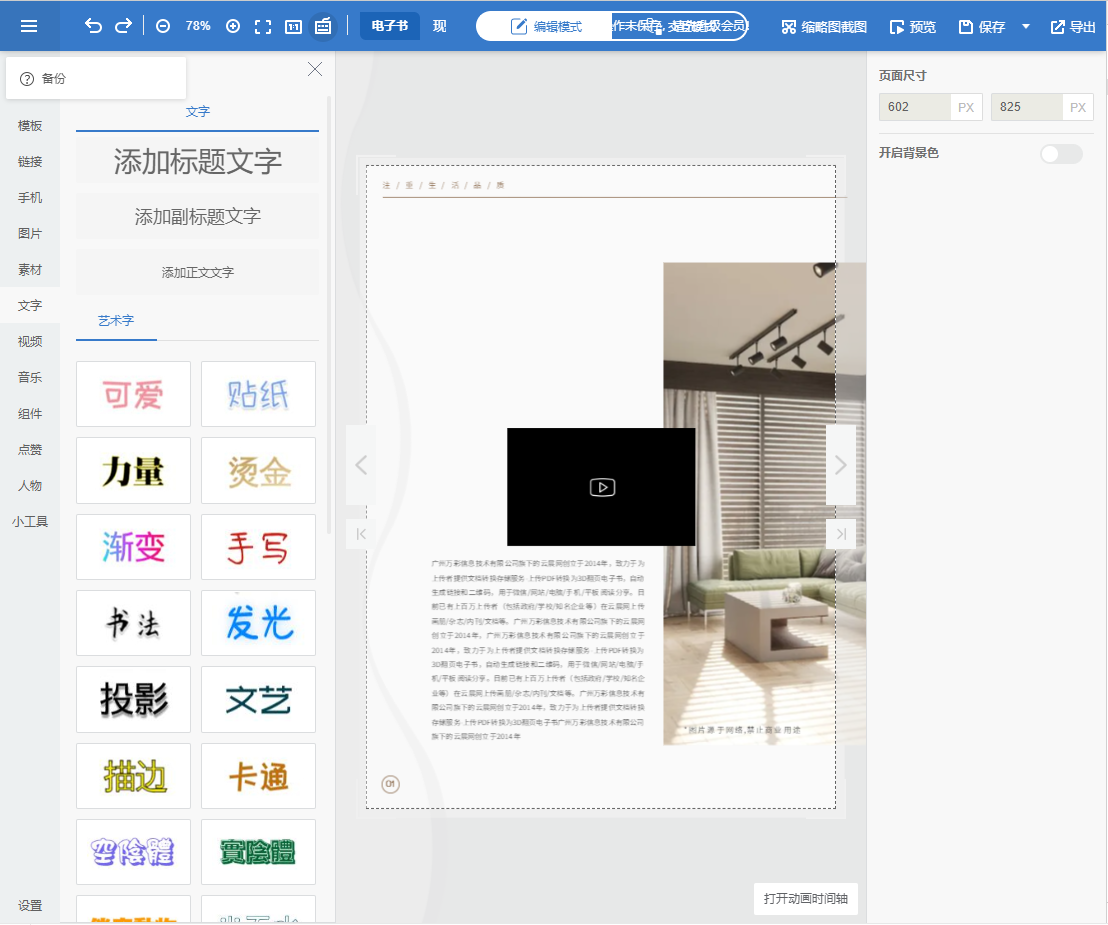
Task: Play the video on the canvas
Action: [602, 488]
